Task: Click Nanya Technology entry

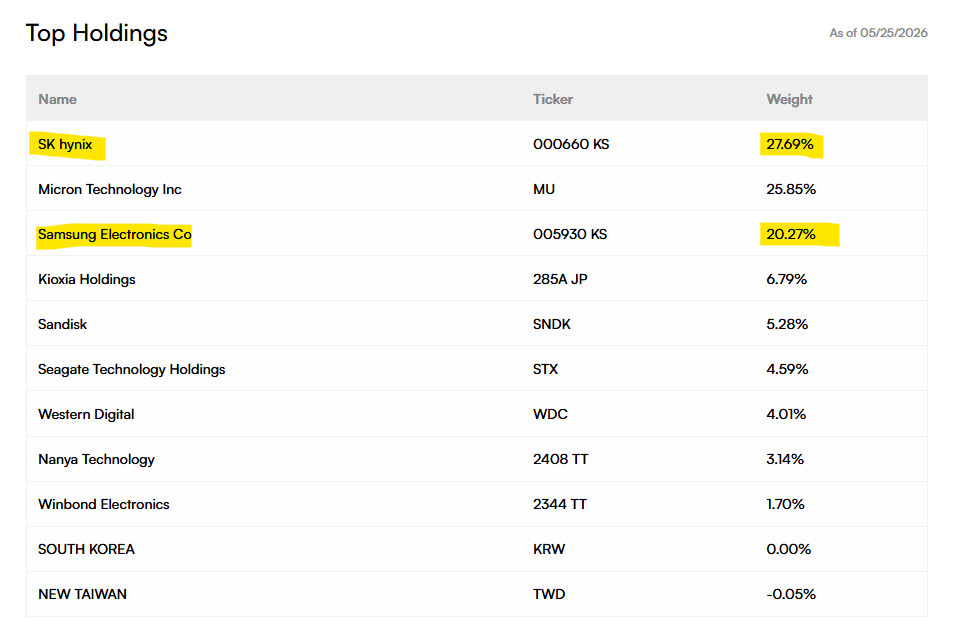Action: point(96,460)
